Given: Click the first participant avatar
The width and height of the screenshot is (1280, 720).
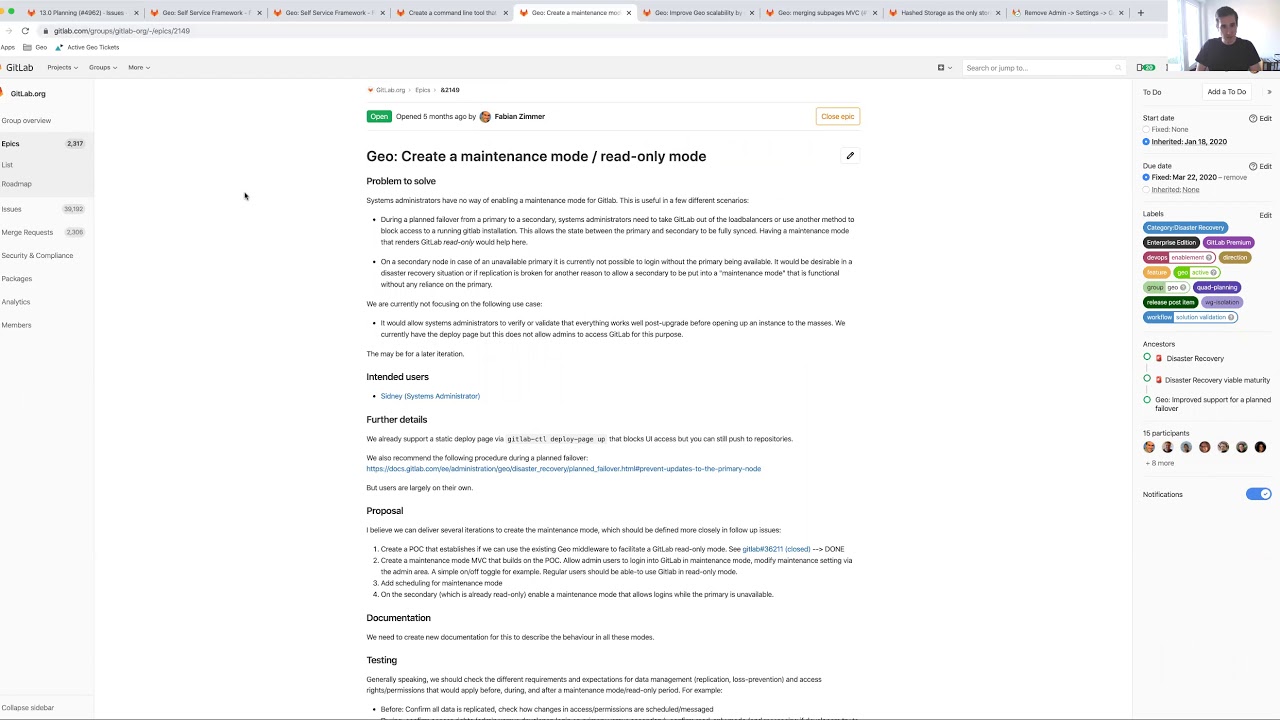Looking at the screenshot, I should pyautogui.click(x=1149, y=448).
